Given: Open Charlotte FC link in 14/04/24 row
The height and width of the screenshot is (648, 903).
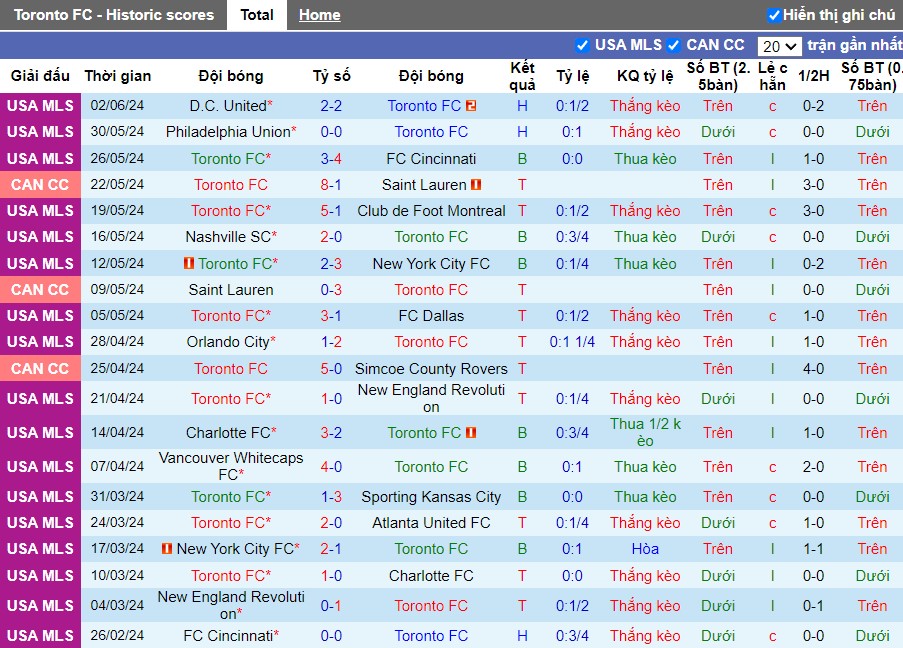Looking at the screenshot, I should click(228, 433).
